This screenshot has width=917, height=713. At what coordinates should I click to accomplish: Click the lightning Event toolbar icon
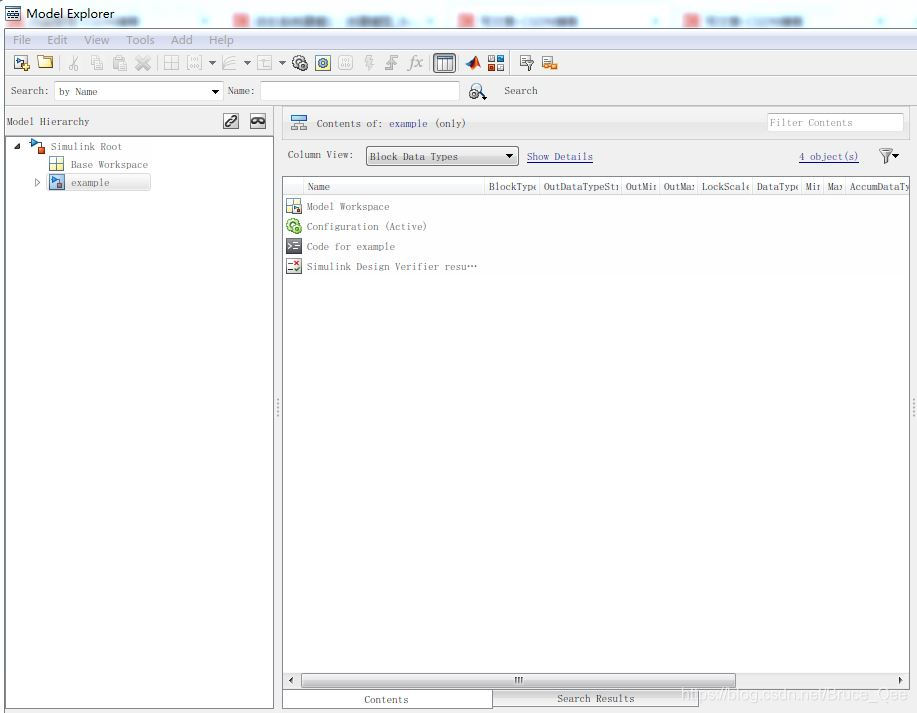click(x=369, y=63)
